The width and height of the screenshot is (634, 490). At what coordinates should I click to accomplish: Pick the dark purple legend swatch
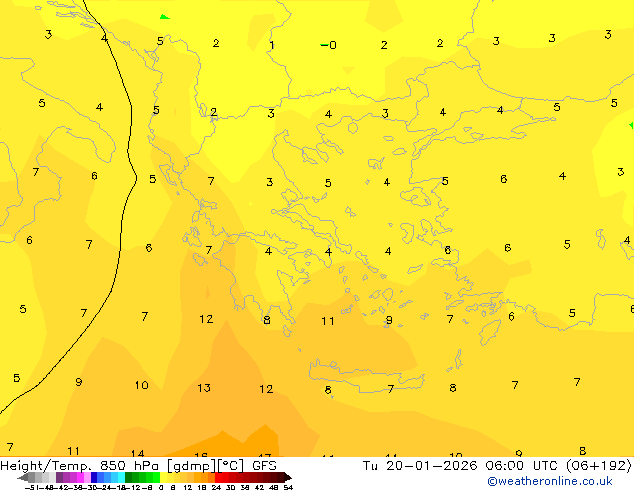(x=59, y=477)
